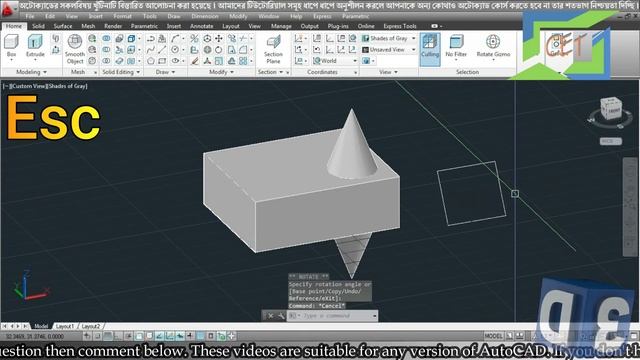The height and width of the screenshot is (360, 640).
Task: Click the coordinates readout in status bar
Action: pyautogui.click(x=35, y=337)
